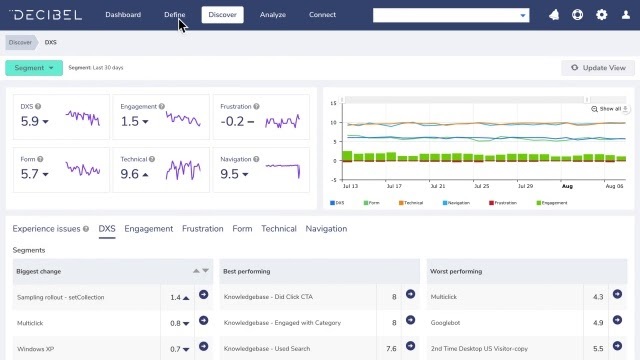Open the Segment dropdown
The image size is (640, 360).
(34, 68)
